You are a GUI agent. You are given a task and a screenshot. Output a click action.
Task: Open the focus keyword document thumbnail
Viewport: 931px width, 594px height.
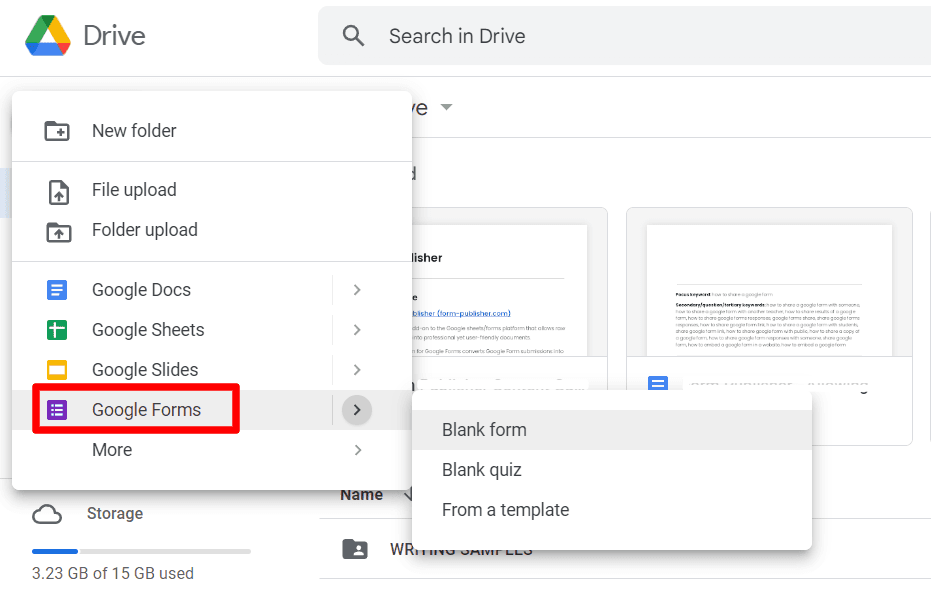tap(769, 291)
